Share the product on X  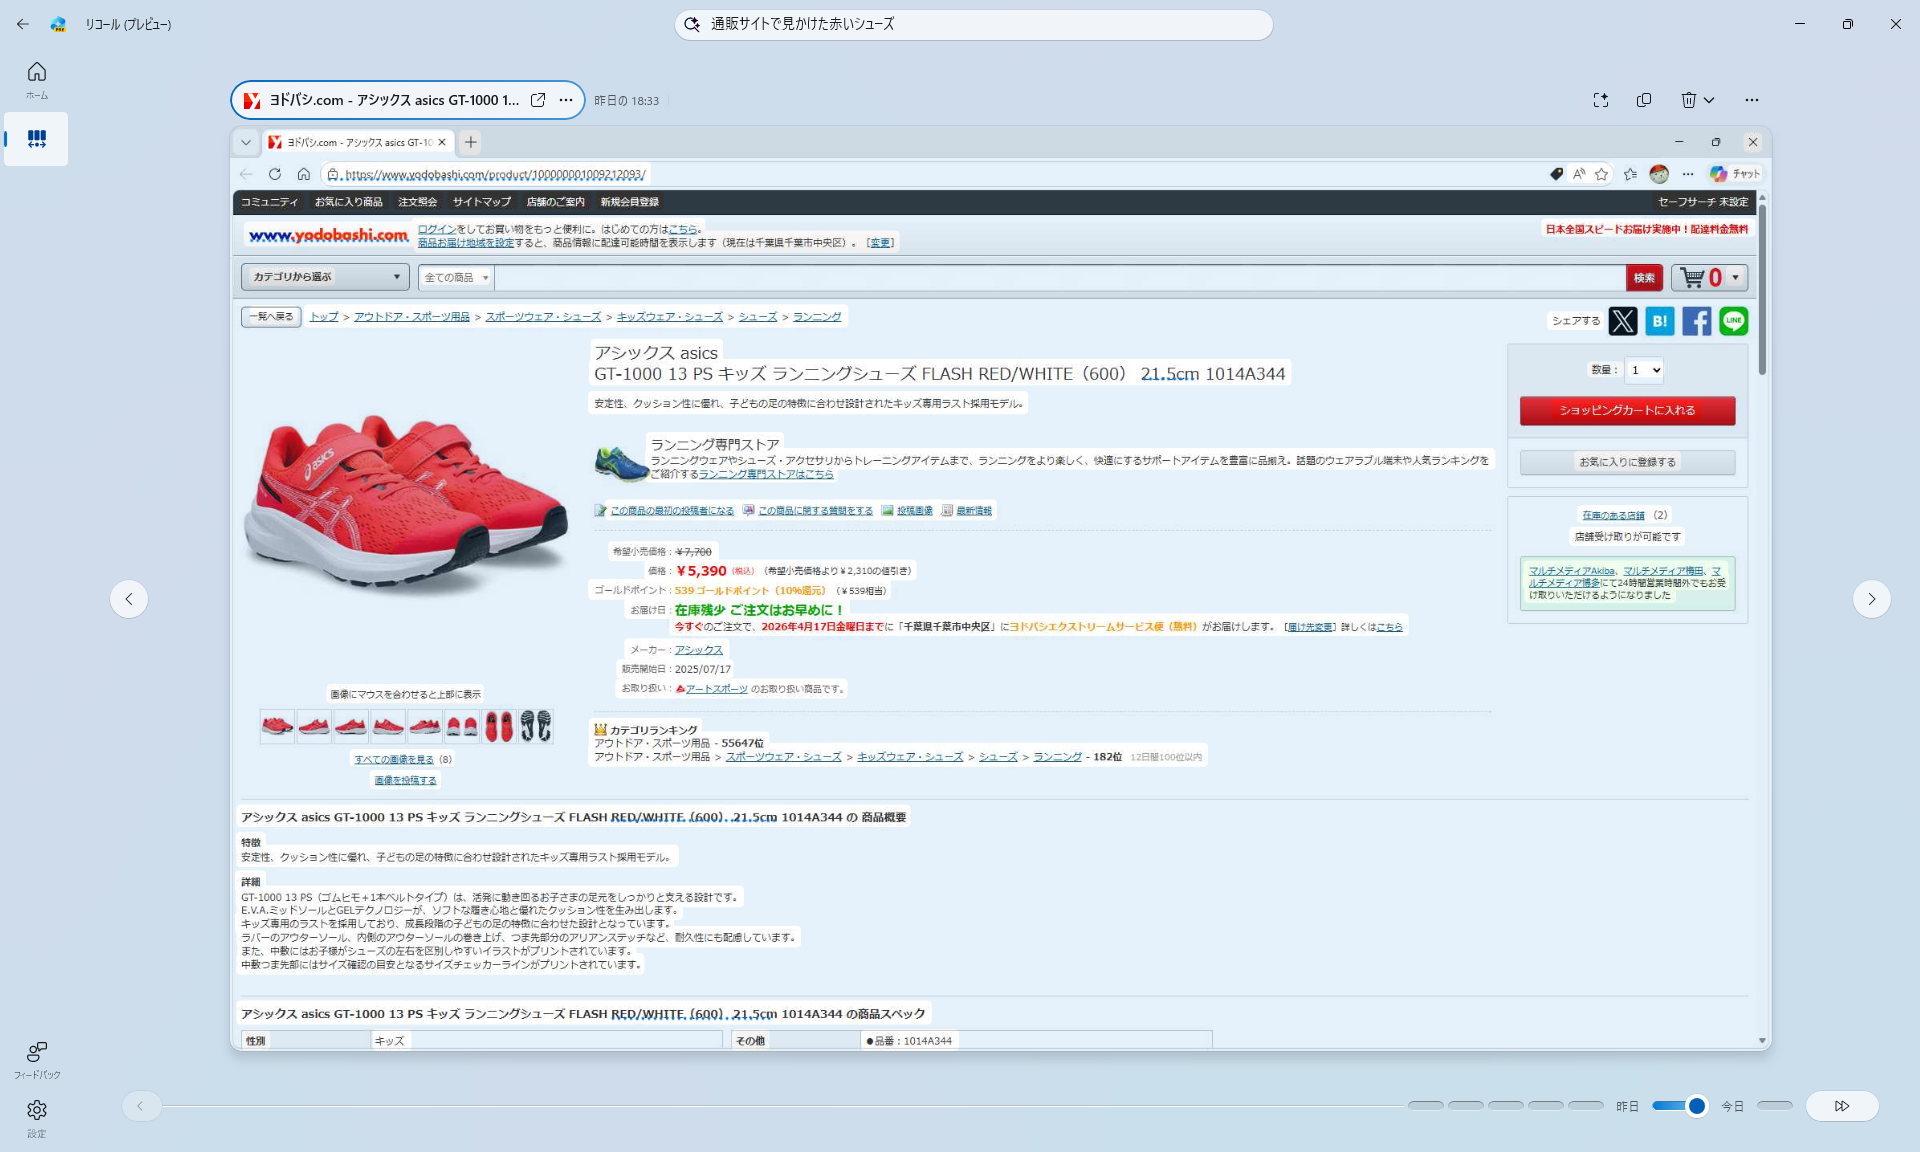(1622, 321)
